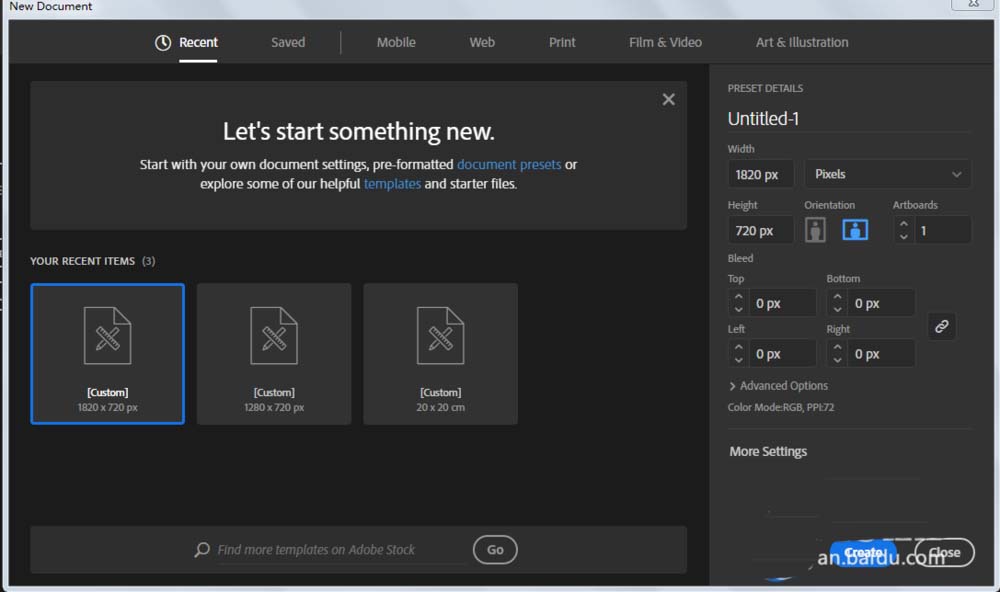The image size is (1000, 592).
Task: Click the clock icon beside Recent
Action: [x=163, y=43]
